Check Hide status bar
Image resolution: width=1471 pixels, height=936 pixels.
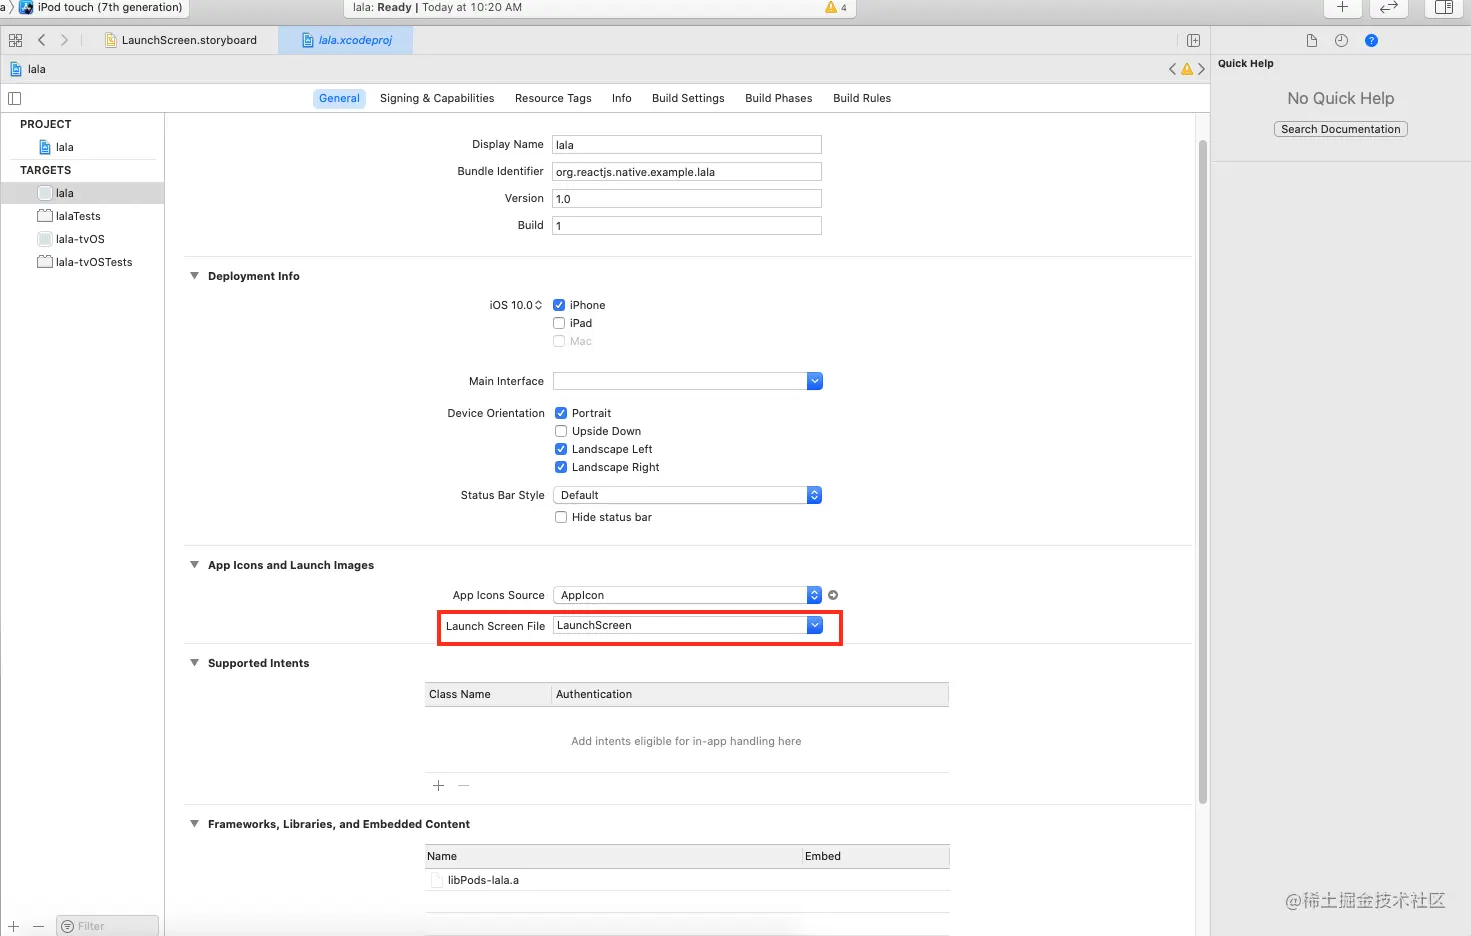(x=561, y=517)
